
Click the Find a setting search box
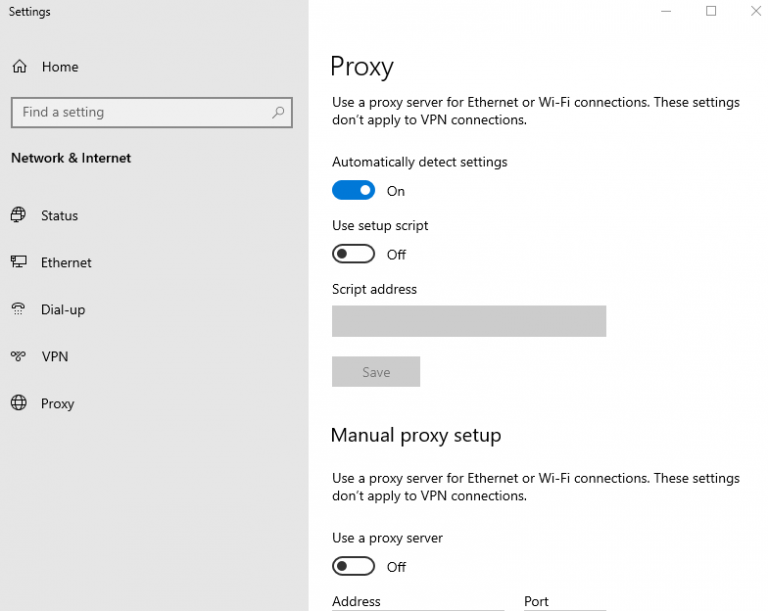click(x=152, y=113)
